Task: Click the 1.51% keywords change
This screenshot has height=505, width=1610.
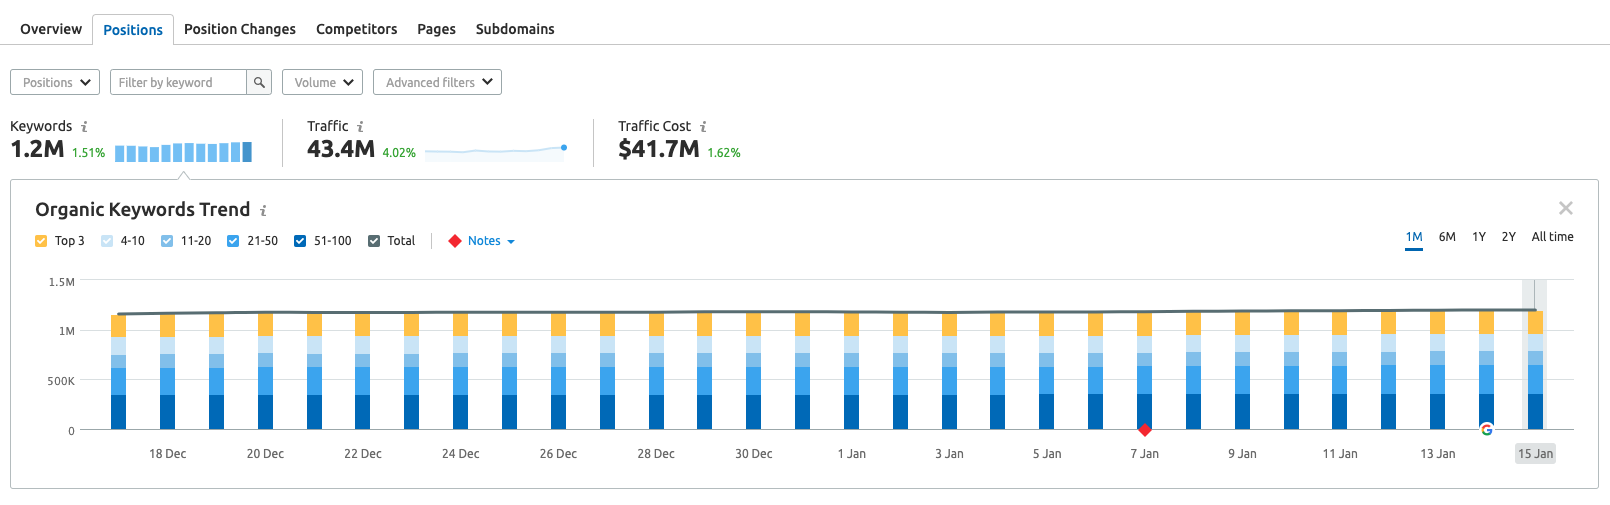Action: coord(88,153)
